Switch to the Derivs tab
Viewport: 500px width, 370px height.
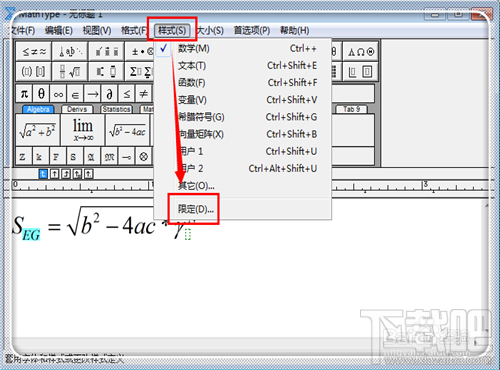pyautogui.click(x=77, y=109)
